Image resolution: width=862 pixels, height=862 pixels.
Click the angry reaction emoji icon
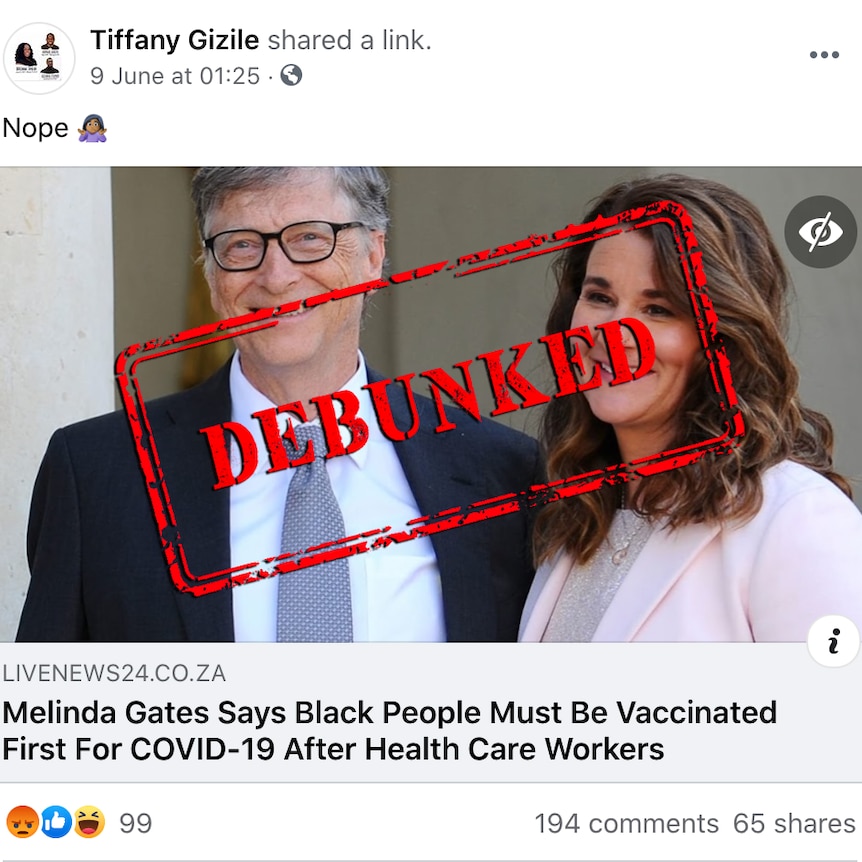click(23, 822)
